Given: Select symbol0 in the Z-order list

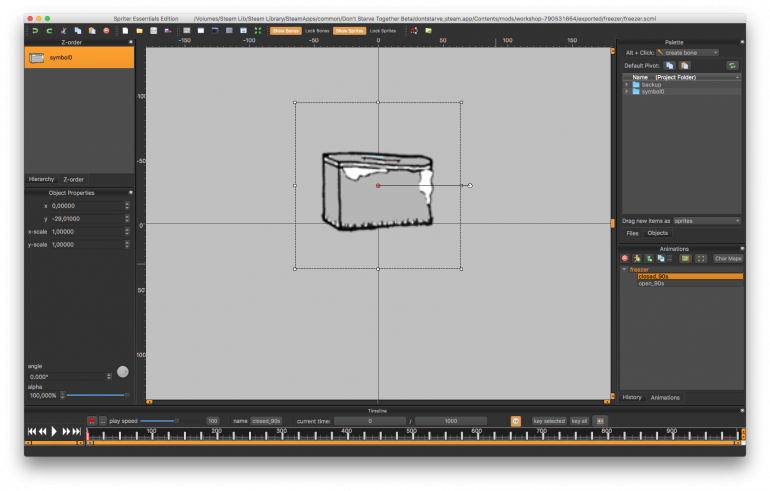Looking at the screenshot, I should click(79, 57).
